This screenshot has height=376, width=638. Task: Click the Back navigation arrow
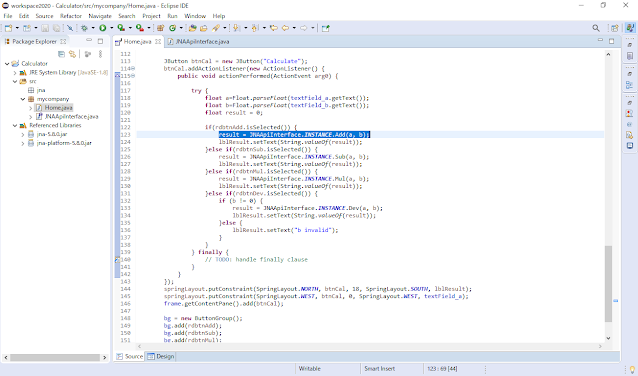(x=285, y=28)
